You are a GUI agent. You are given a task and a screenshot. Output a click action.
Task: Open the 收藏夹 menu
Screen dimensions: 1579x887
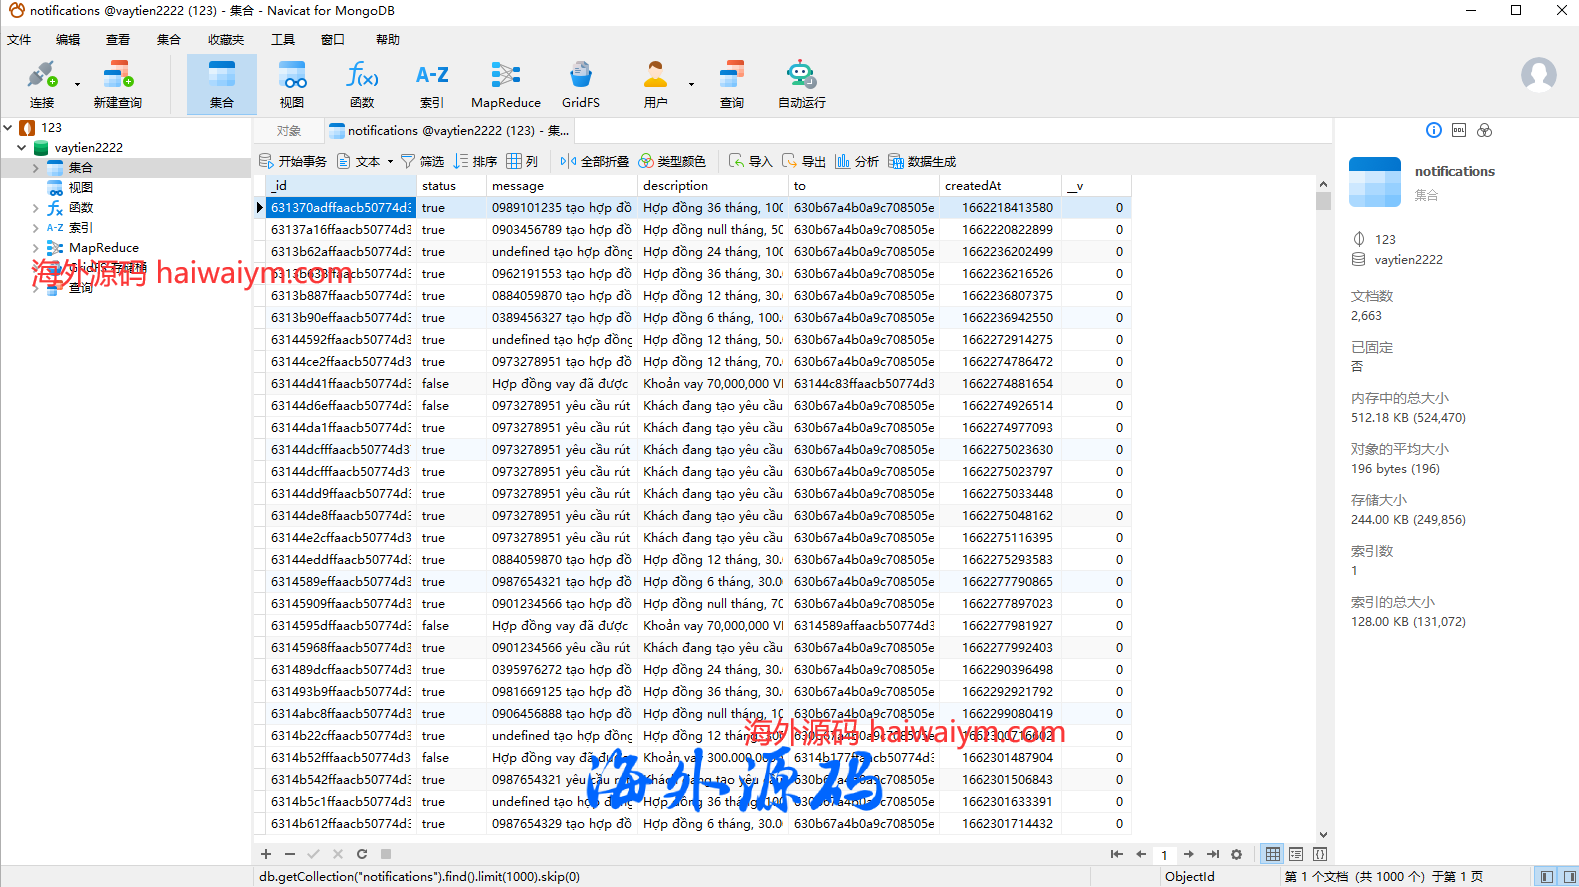[225, 40]
